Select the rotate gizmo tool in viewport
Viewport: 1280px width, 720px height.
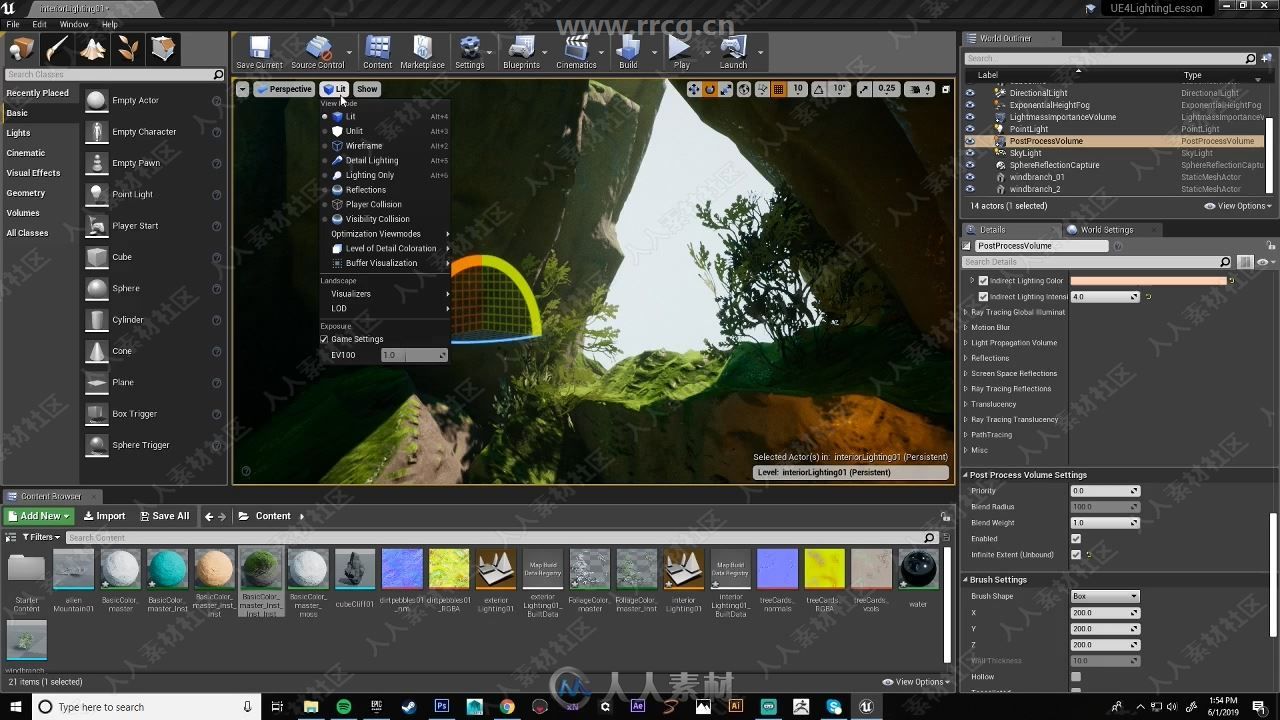(x=710, y=89)
